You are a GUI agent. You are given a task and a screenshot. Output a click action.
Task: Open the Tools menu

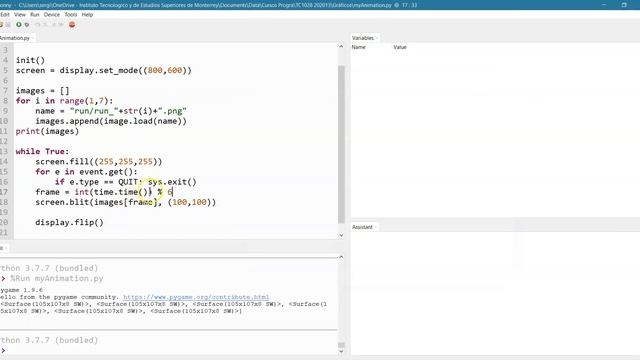point(71,14)
